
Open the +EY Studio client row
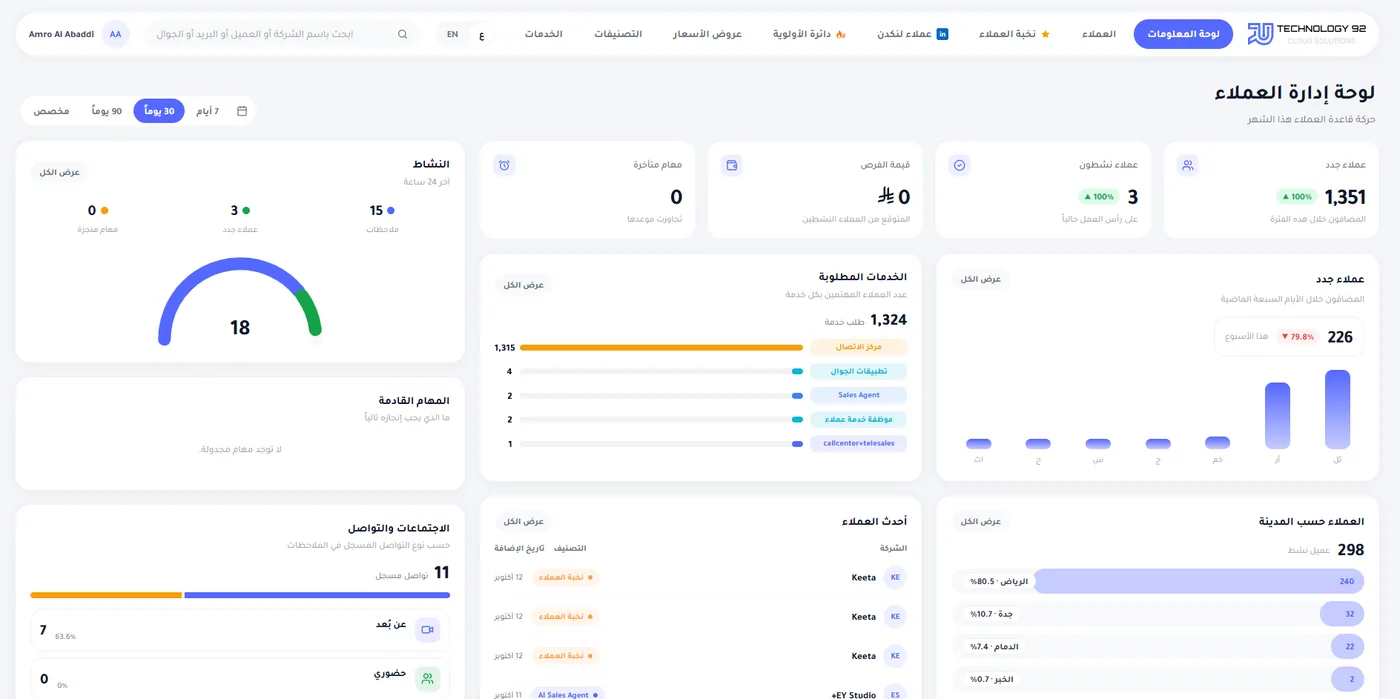[700, 694]
